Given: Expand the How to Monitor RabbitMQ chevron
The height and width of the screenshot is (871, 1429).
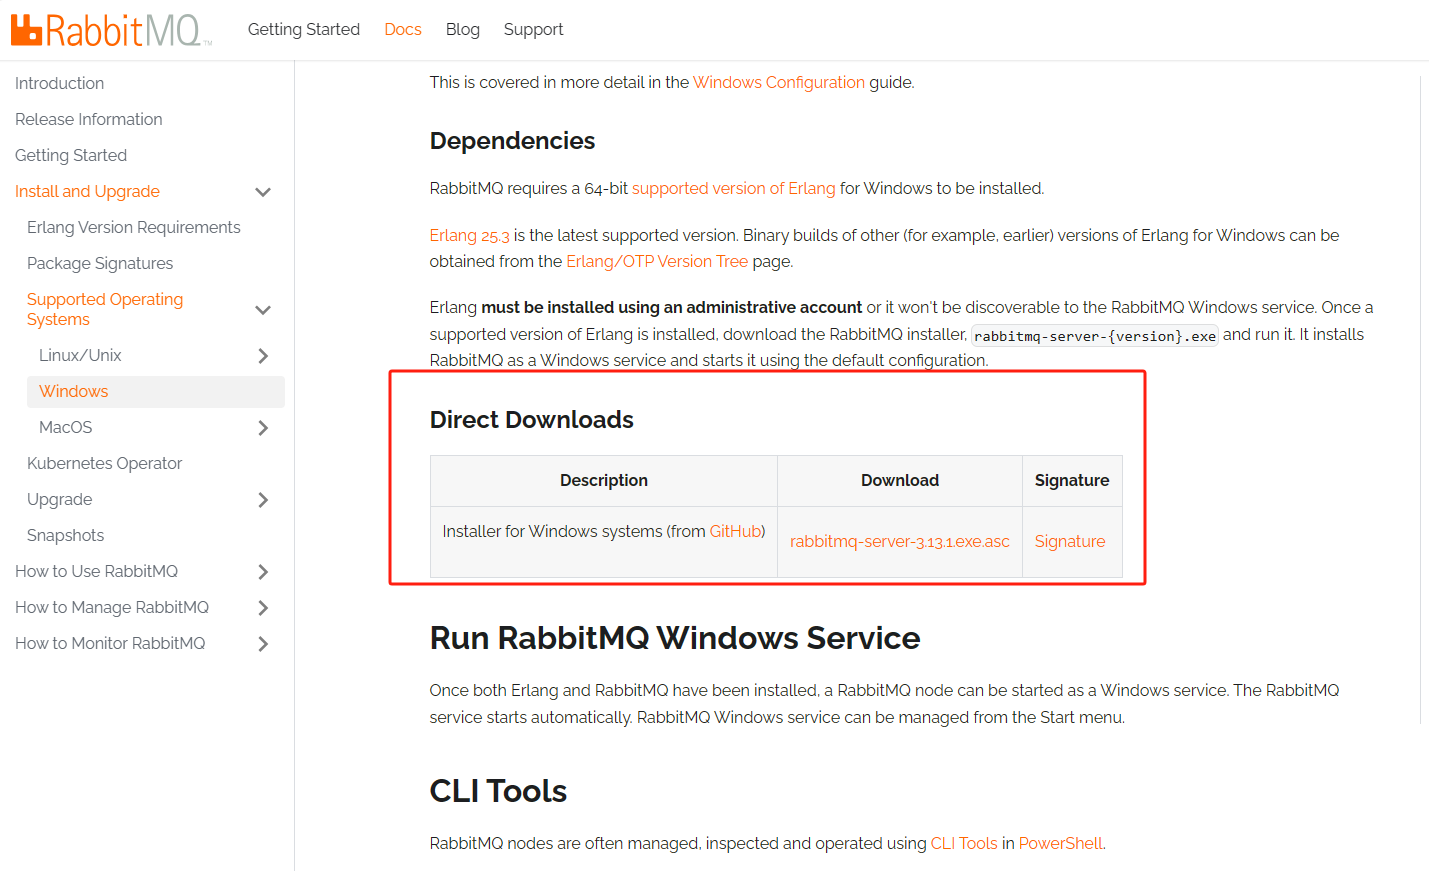Looking at the screenshot, I should (x=263, y=644).
